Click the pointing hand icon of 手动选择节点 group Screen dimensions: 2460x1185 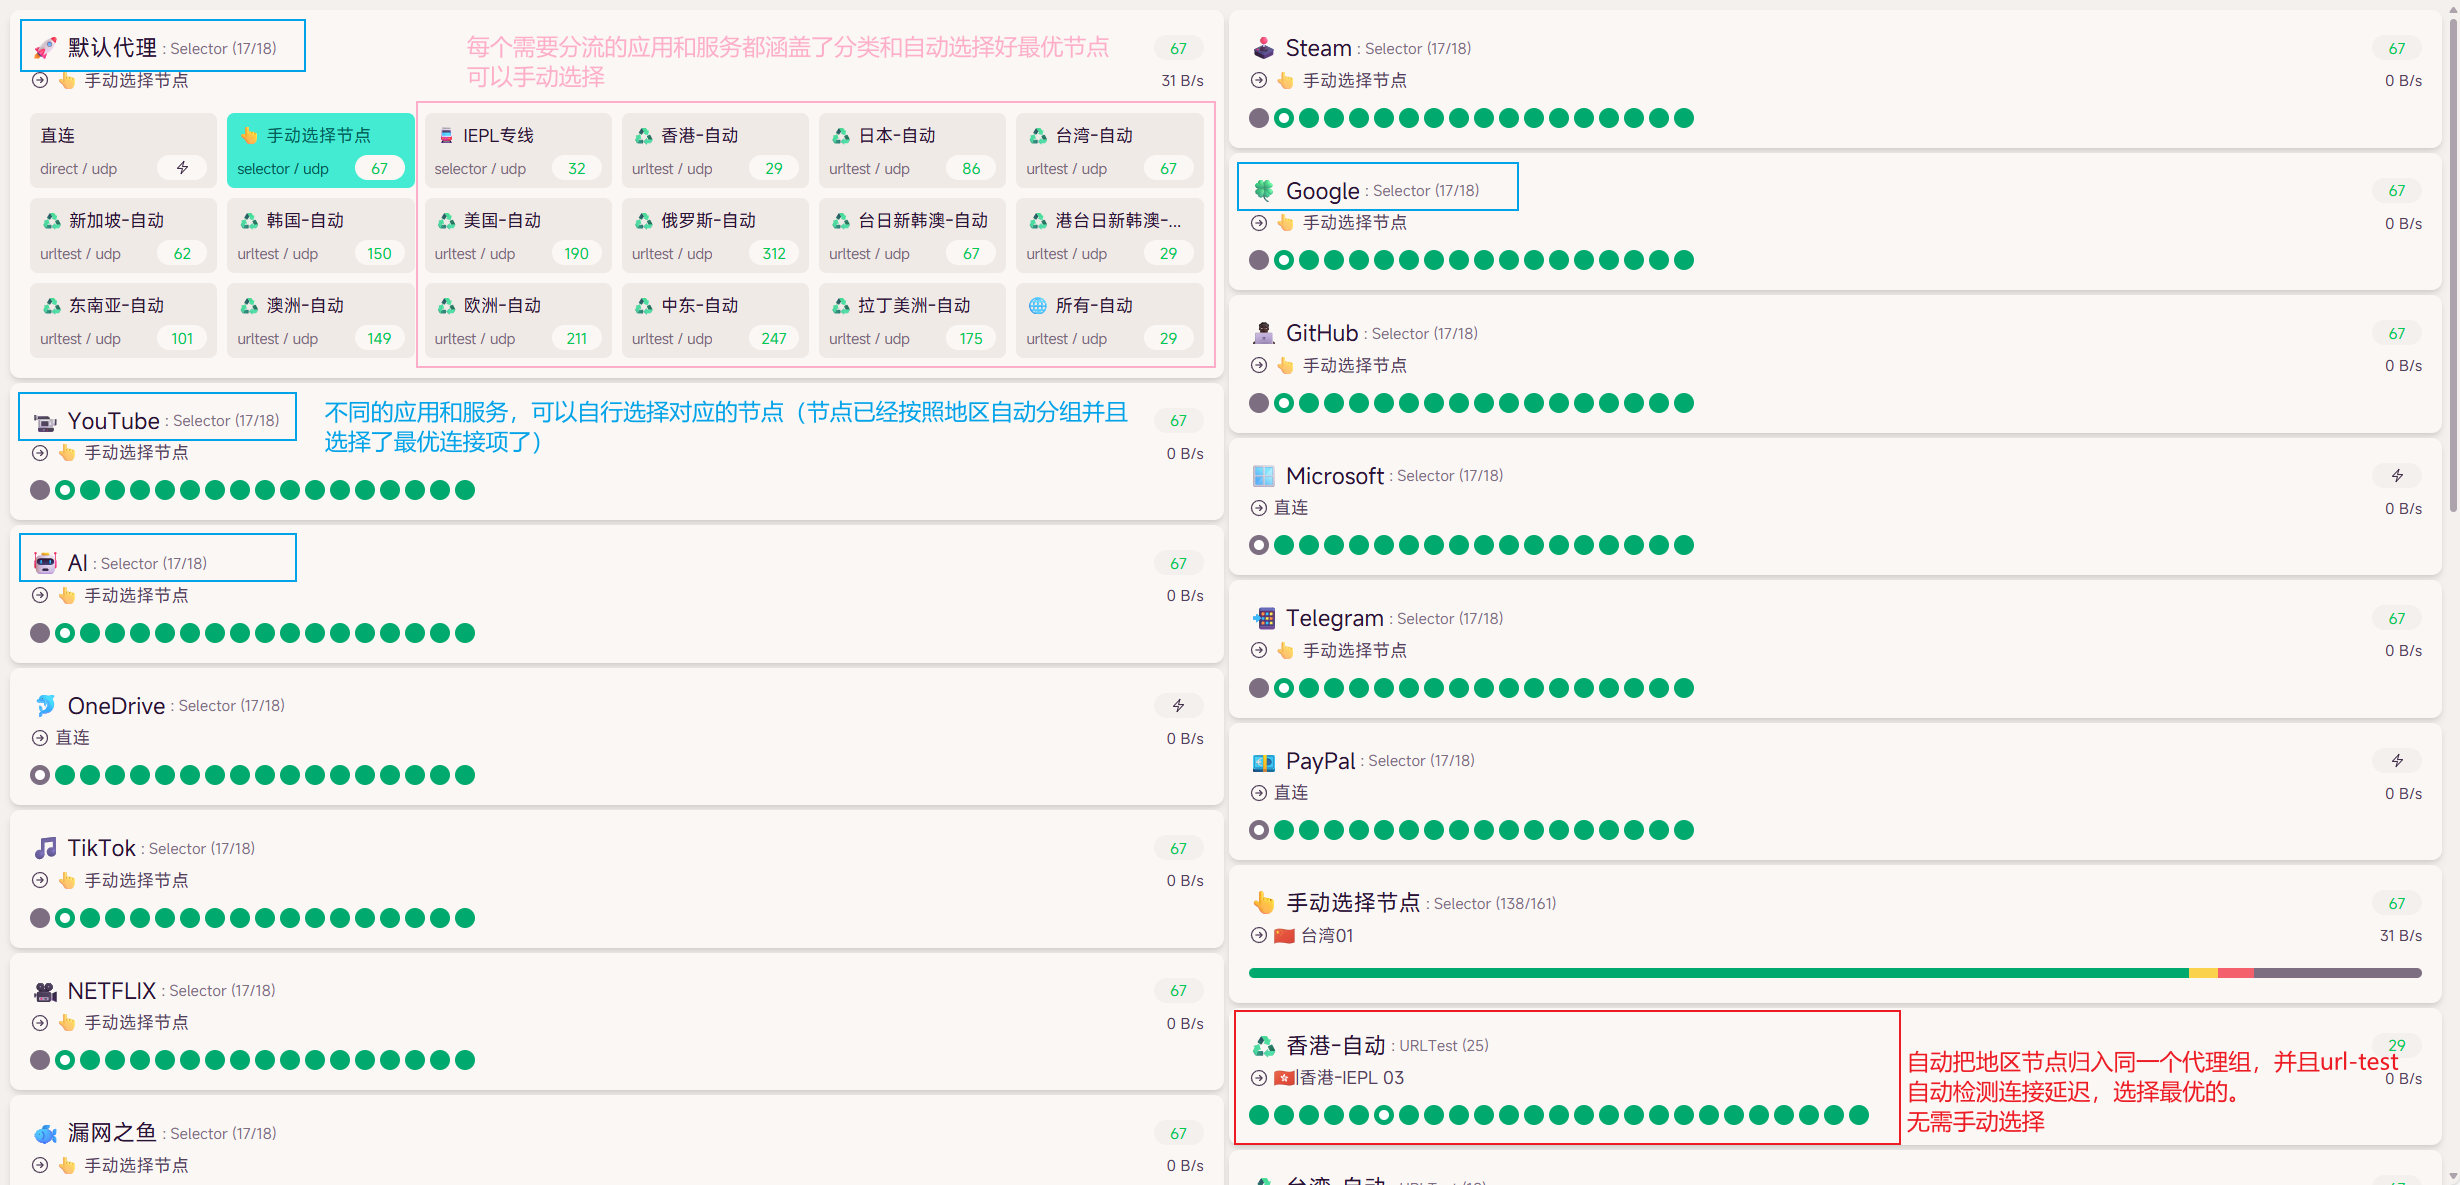point(1264,903)
